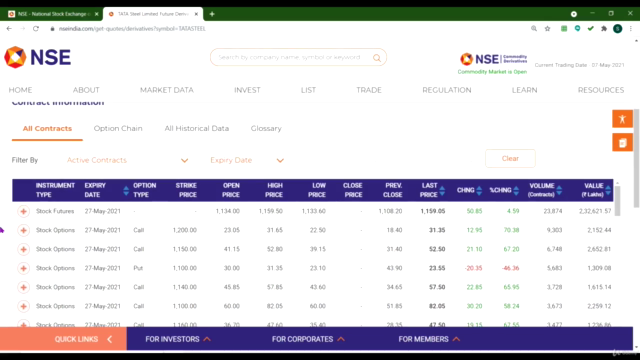Click the orange copy/document side button

click(622, 143)
